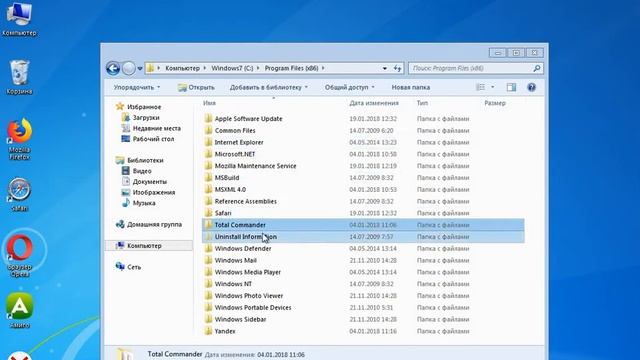Image resolution: width=640 pixels, height=360 pixels.
Task: Click the Forward navigation arrow
Action: (129, 68)
